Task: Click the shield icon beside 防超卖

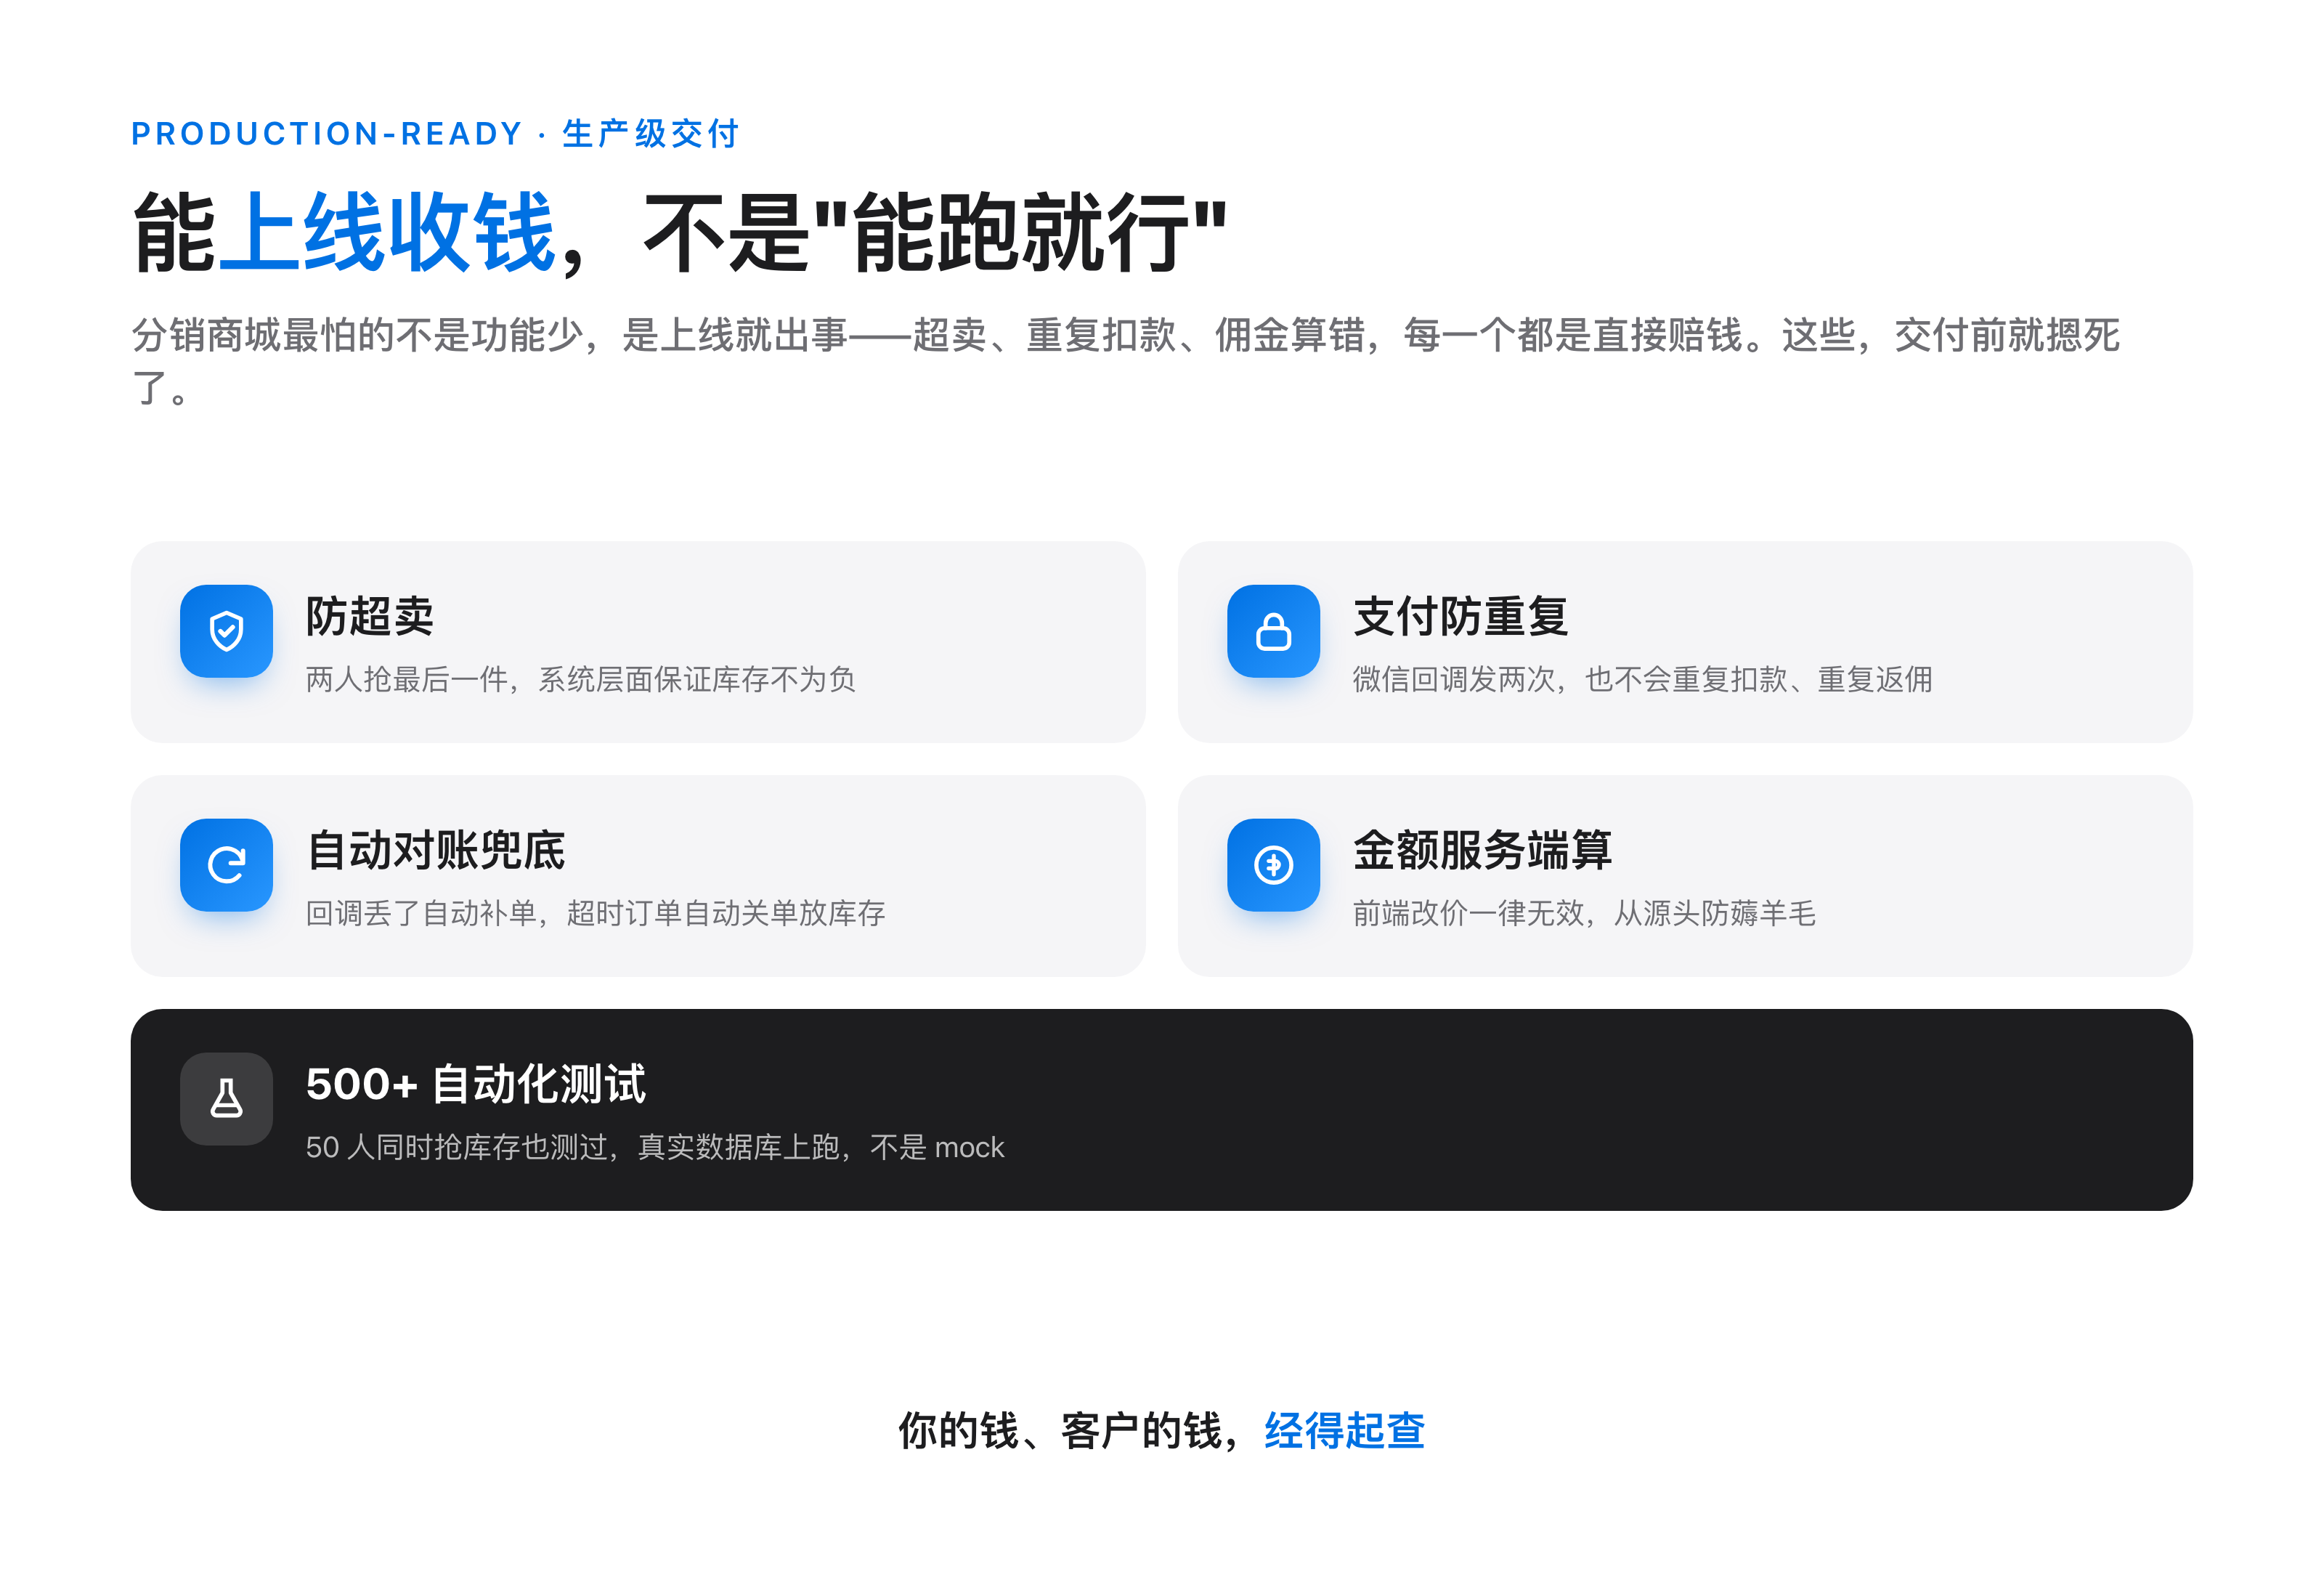Action: pos(226,631)
